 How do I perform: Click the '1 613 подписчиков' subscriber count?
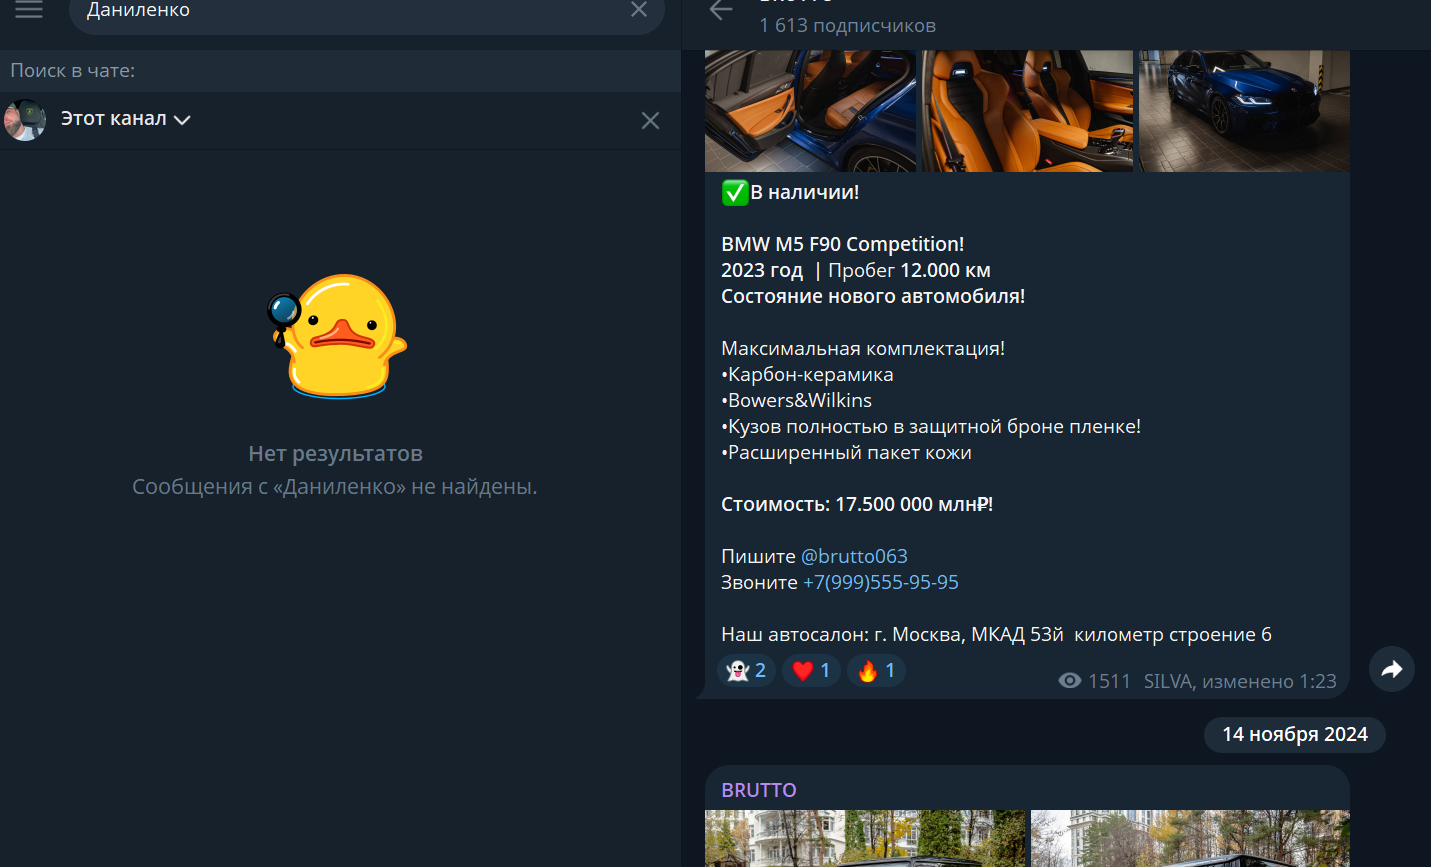(x=847, y=26)
